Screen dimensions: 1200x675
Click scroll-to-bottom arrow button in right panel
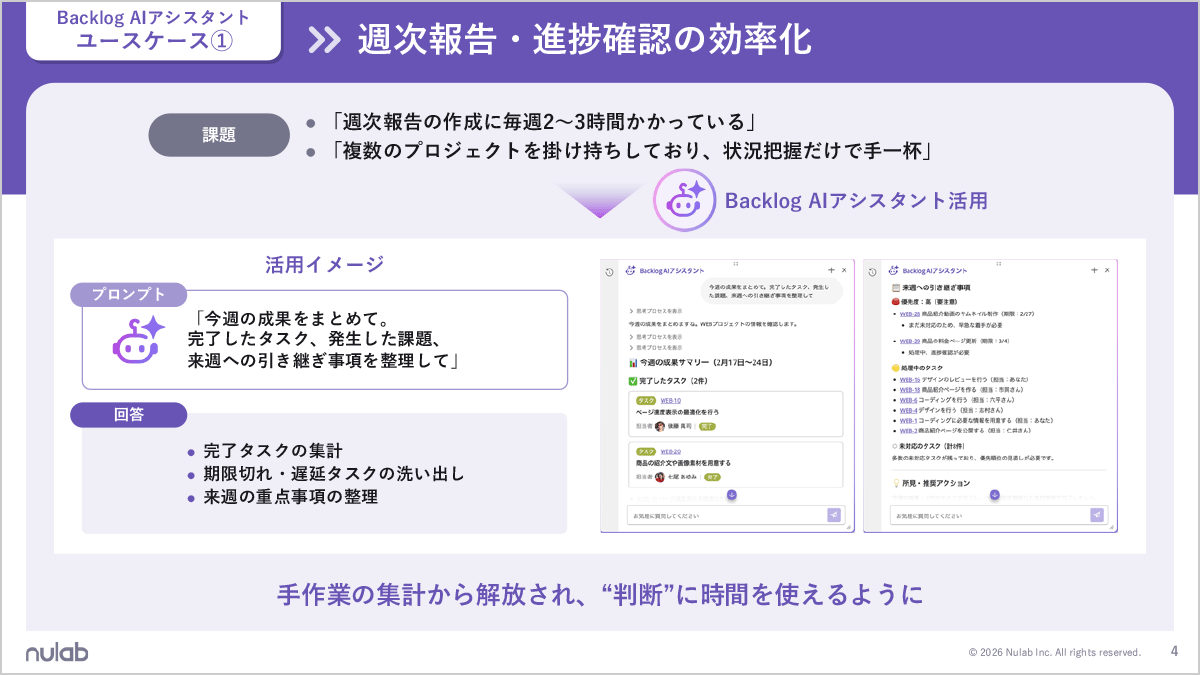pos(995,494)
